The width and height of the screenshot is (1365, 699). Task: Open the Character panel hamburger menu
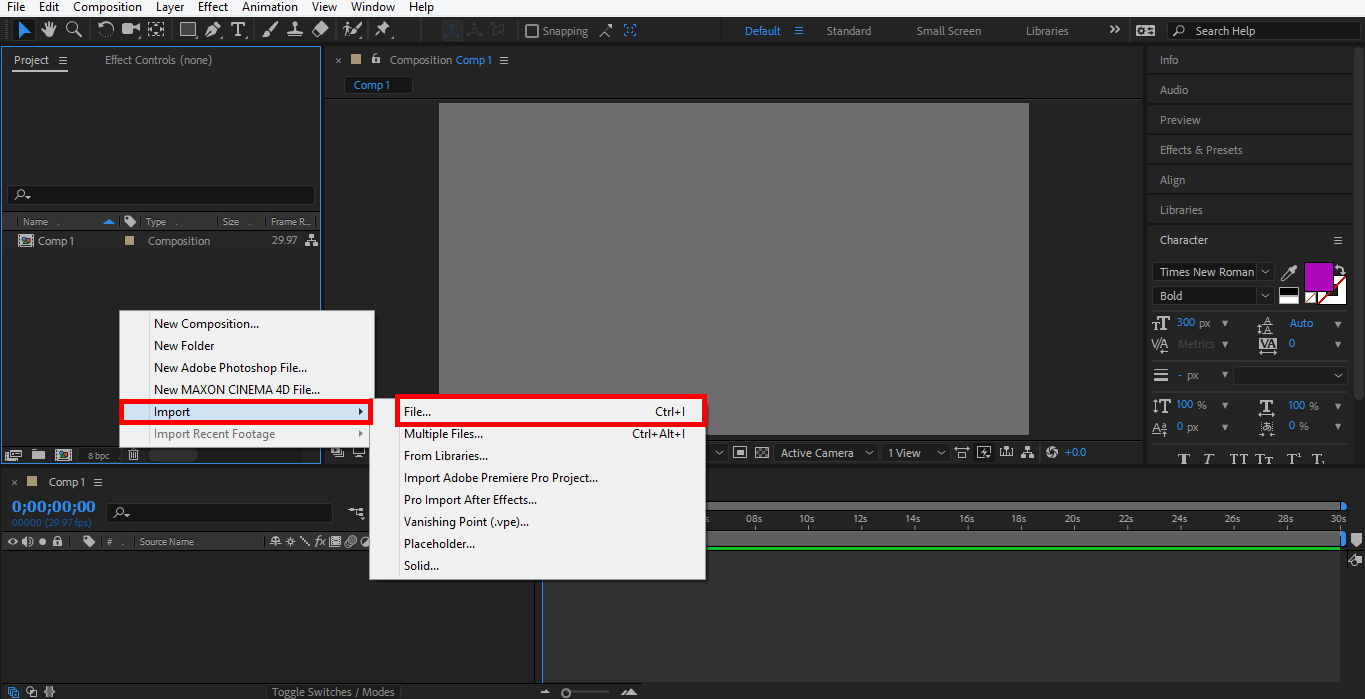coord(1338,240)
